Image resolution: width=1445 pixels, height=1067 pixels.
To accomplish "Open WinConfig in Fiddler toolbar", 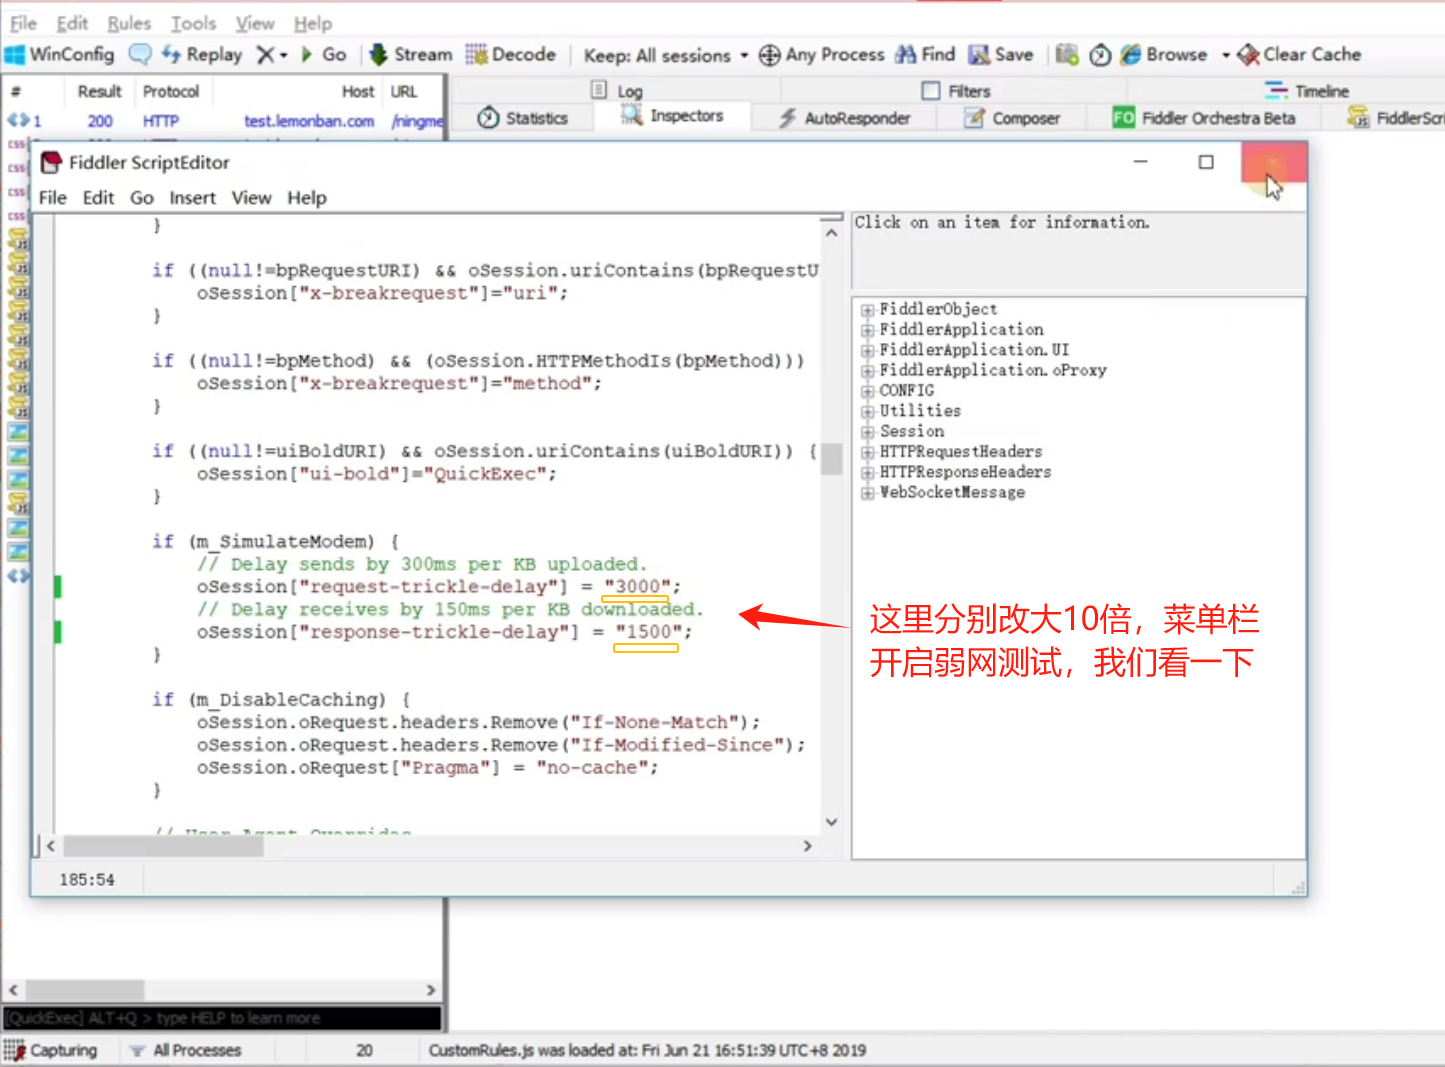I will coord(60,54).
